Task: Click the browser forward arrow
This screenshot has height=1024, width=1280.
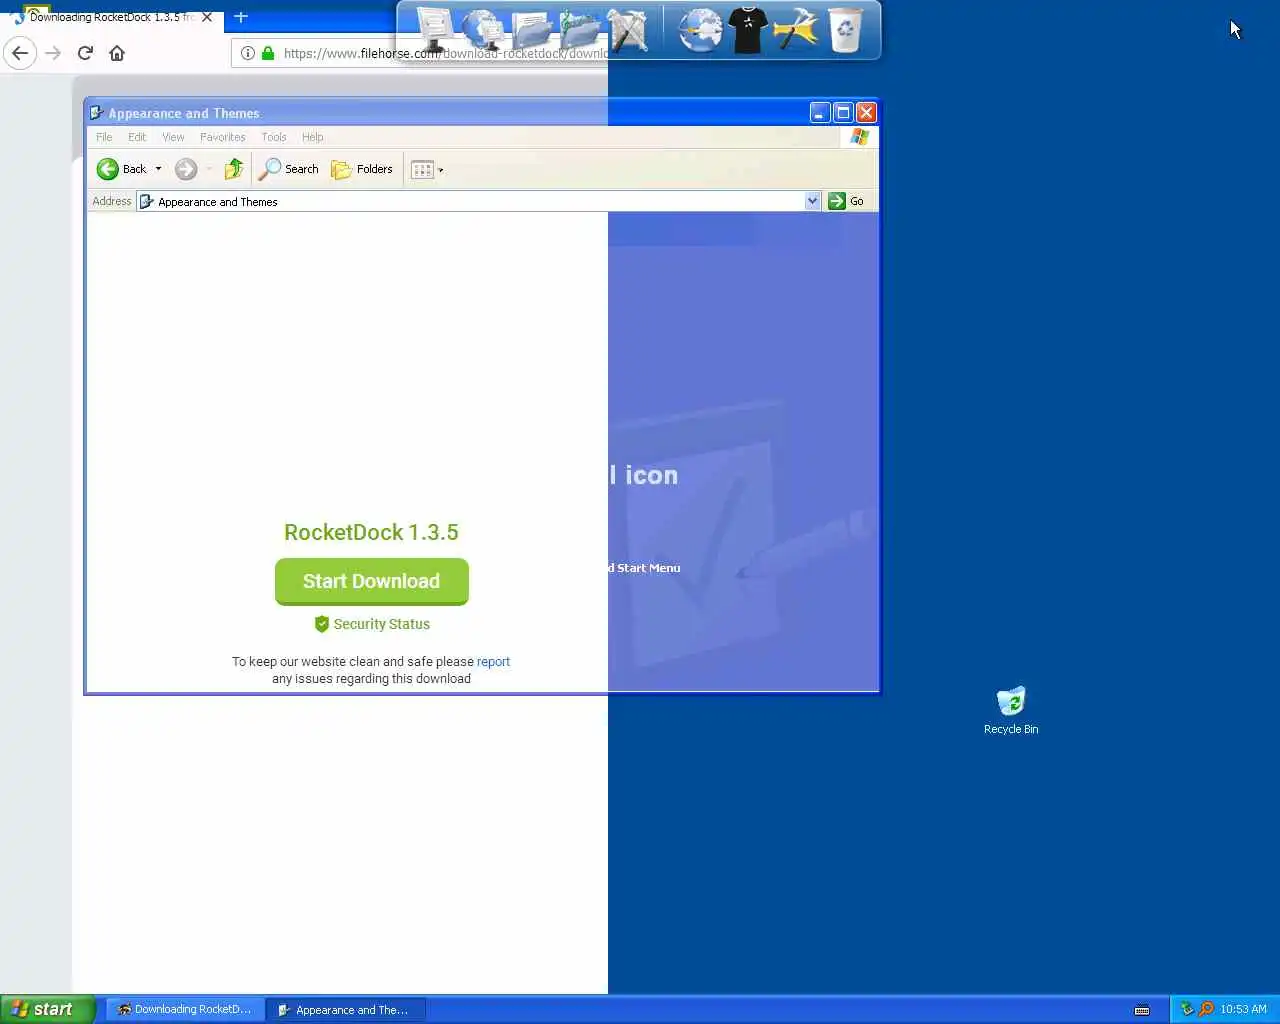Action: pyautogui.click(x=53, y=53)
